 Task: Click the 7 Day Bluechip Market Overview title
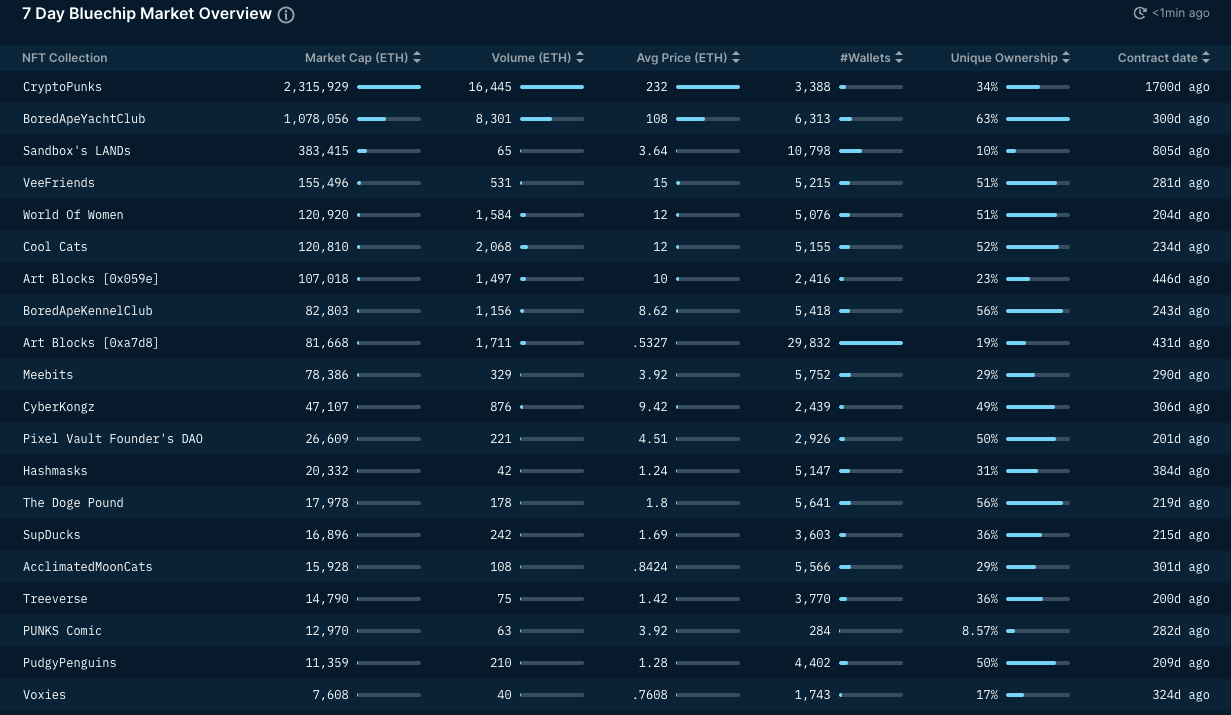(x=147, y=14)
